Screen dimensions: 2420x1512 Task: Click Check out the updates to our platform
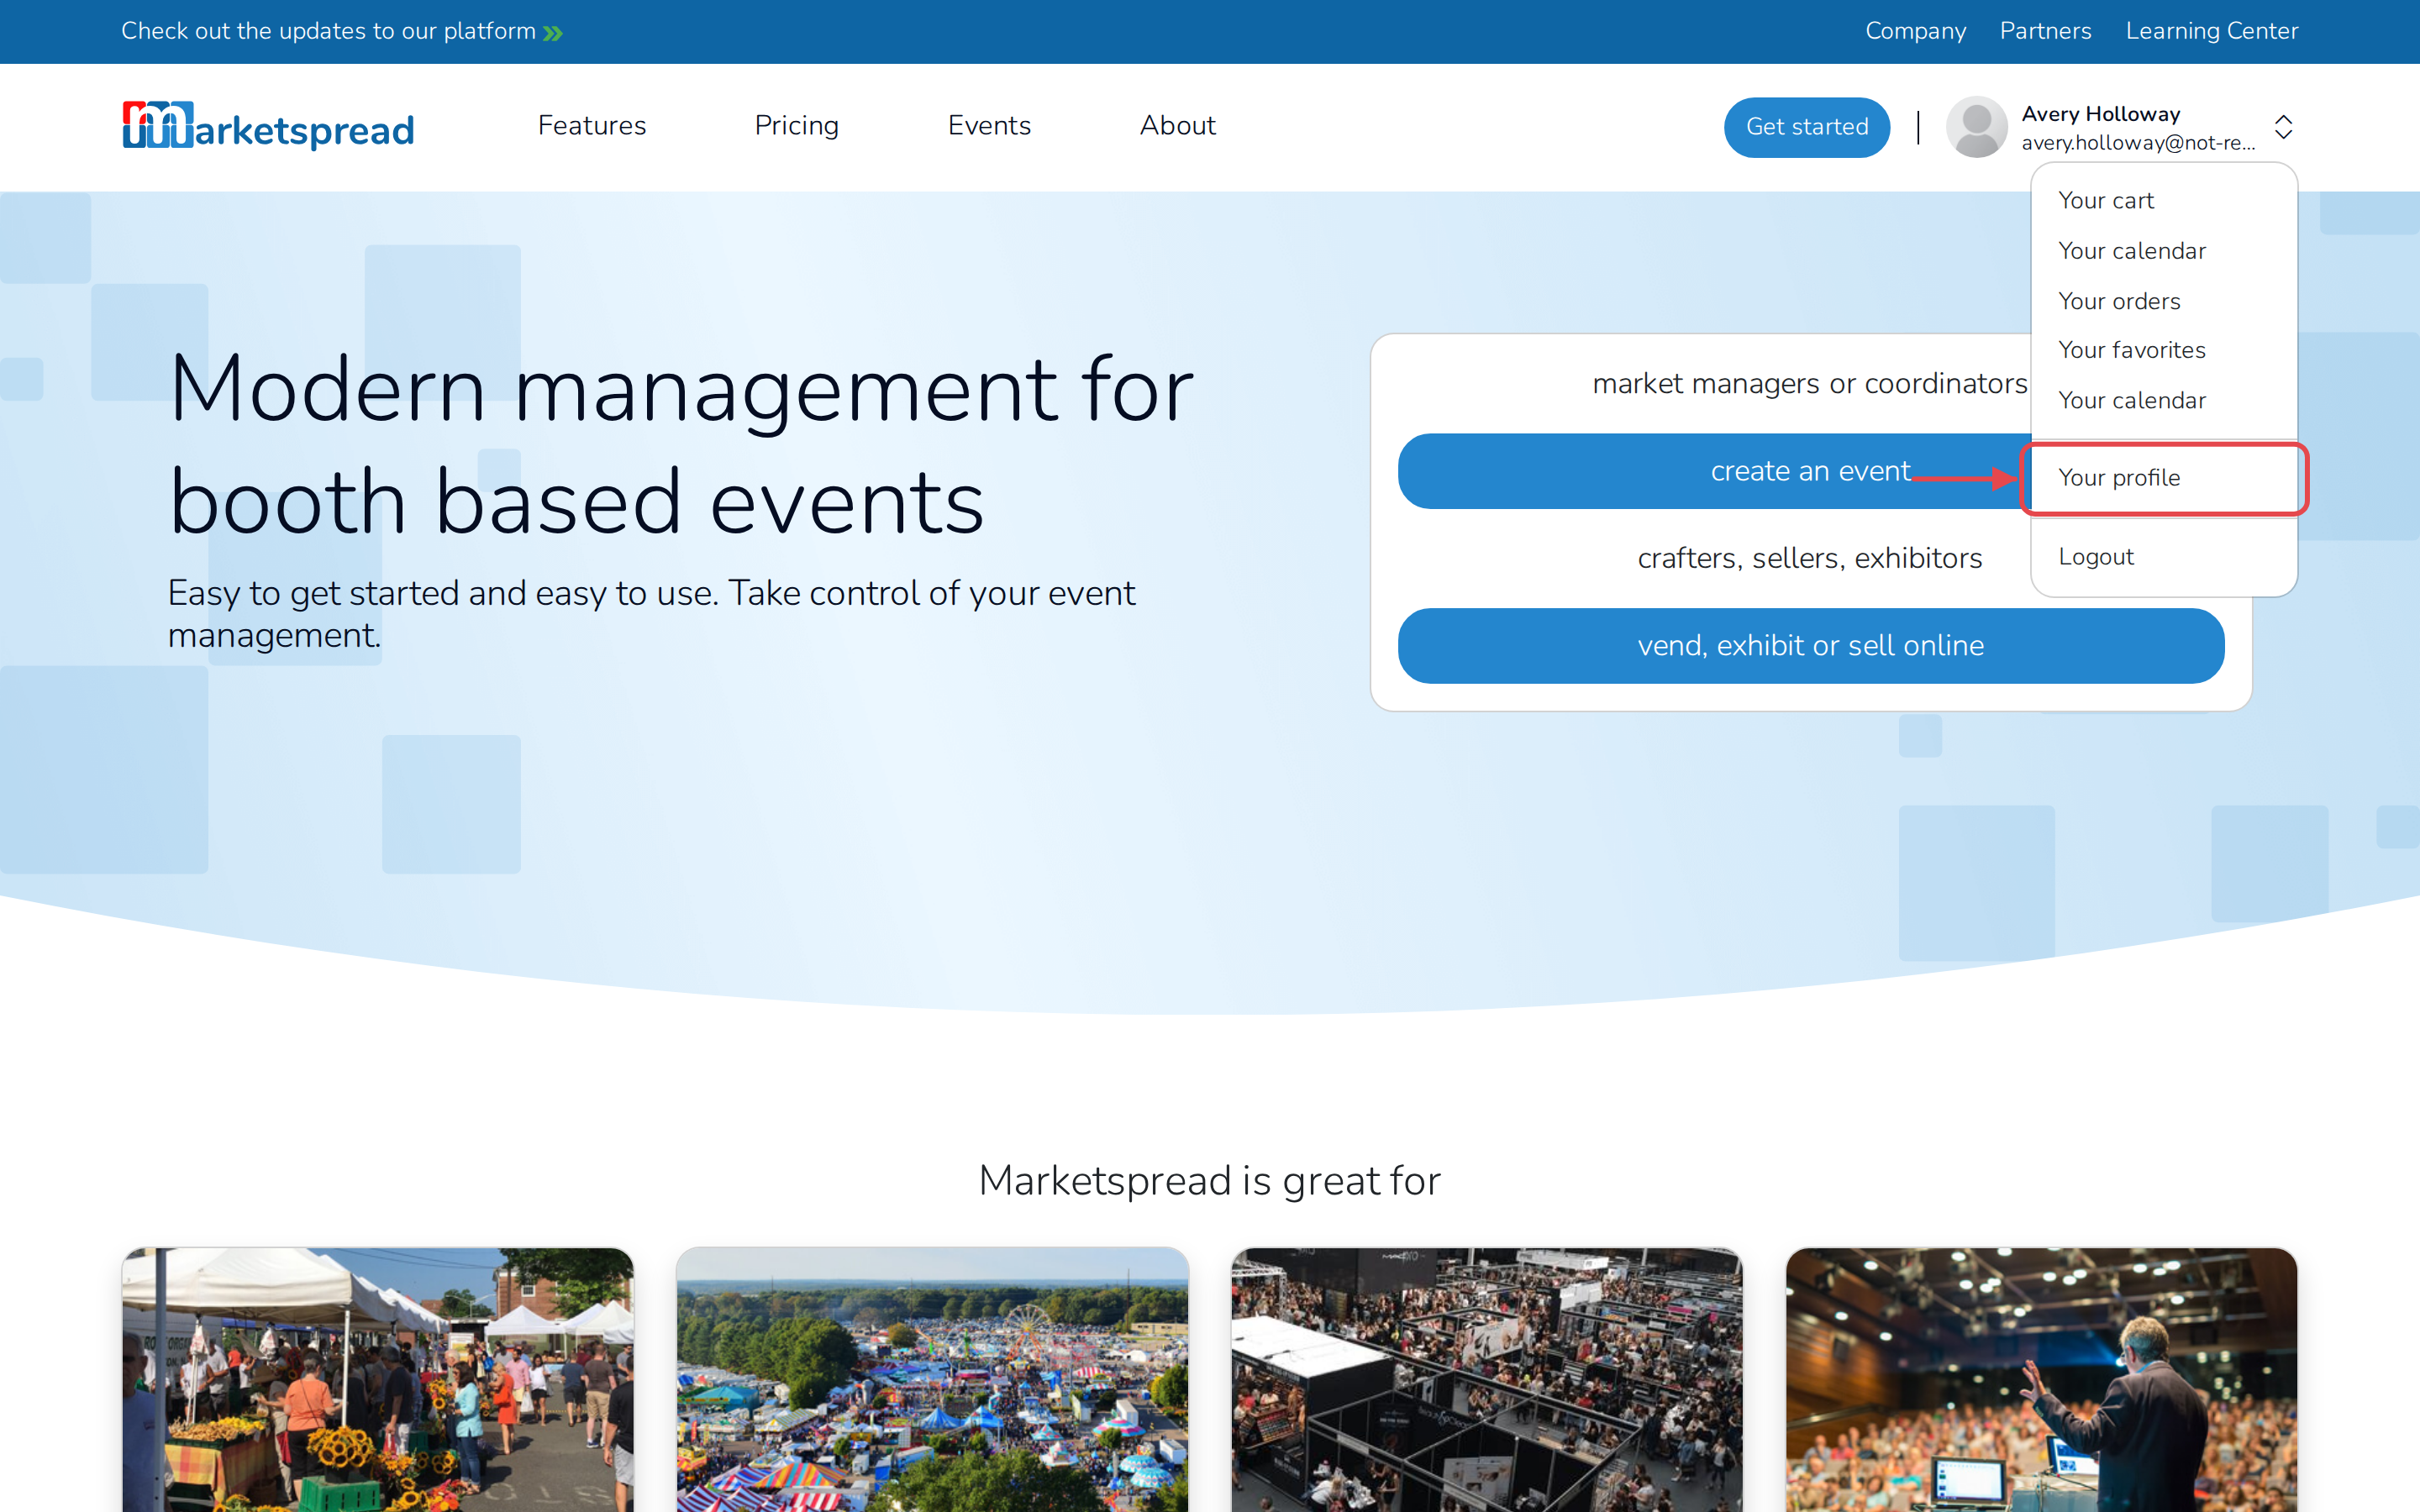pos(328,31)
